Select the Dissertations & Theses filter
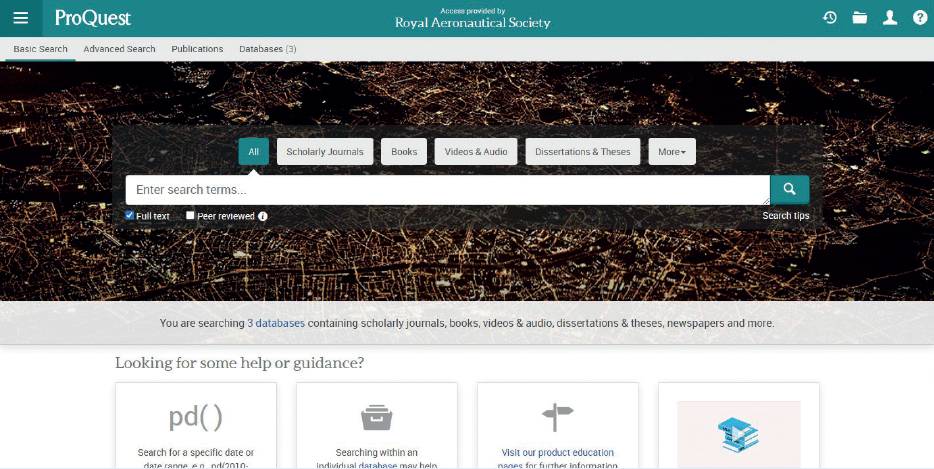 coord(583,152)
